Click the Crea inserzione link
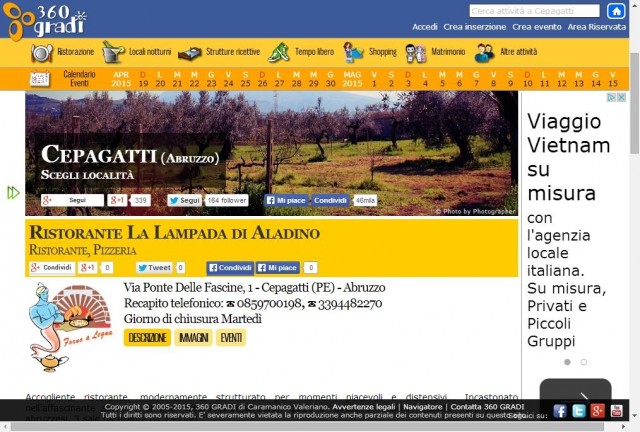Viewport: 640px width, 432px height. 475,27
